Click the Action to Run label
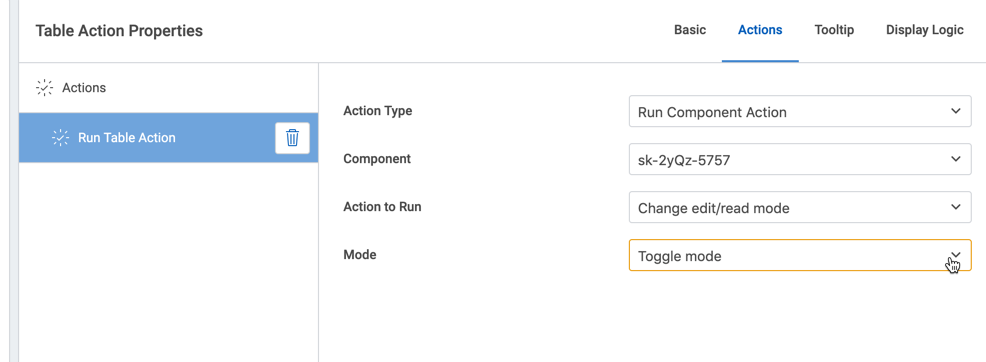This screenshot has height=362, width=986. pyautogui.click(x=382, y=206)
